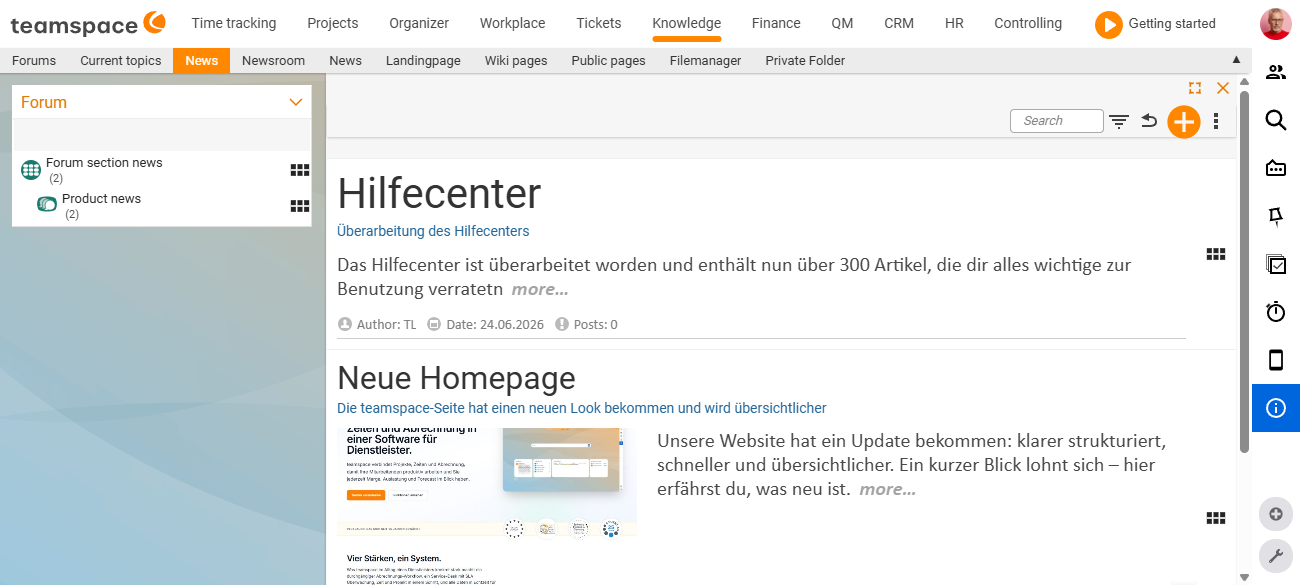Viewport: 1300px width, 585px height.
Task: Open contacts people icon in sidebar
Action: click(1275, 72)
